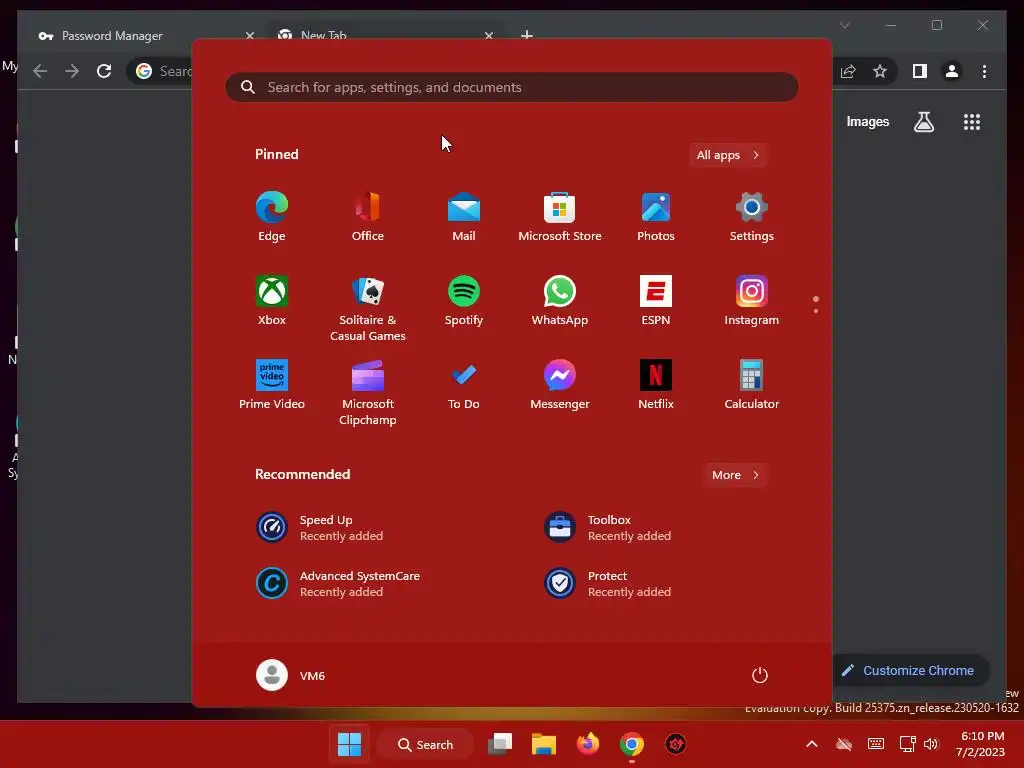This screenshot has width=1024, height=768.
Task: Launch Spotify
Action: [464, 300]
